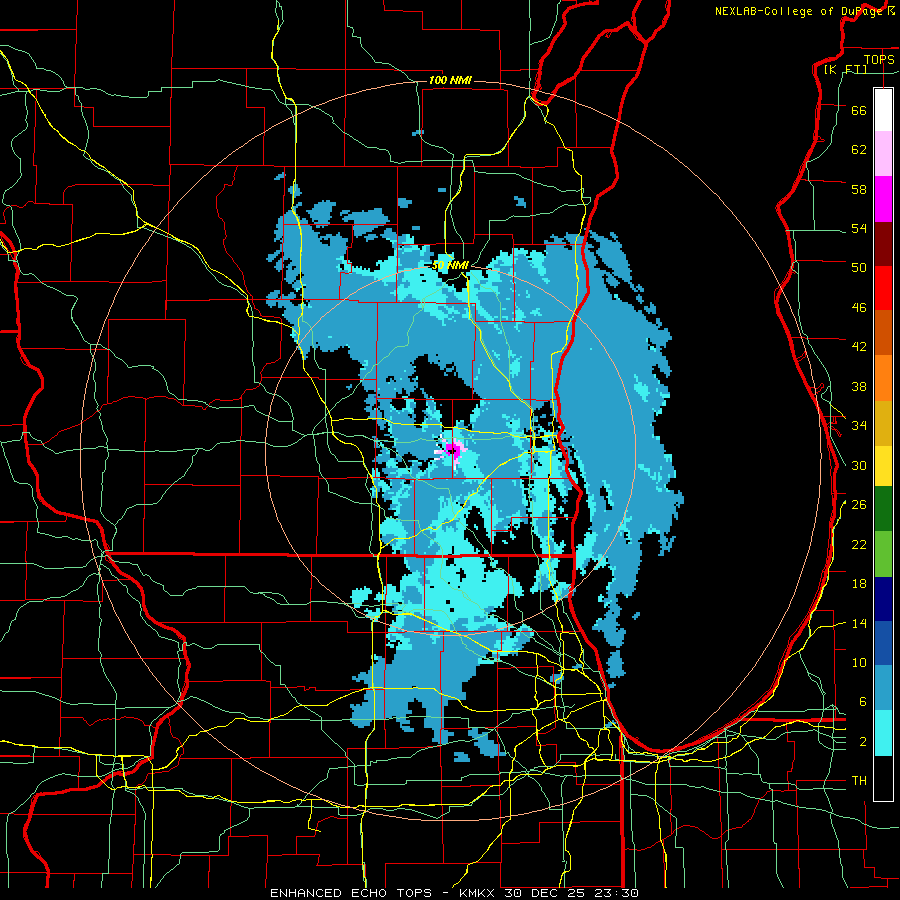Click the 18 legend value
Viewport: 900px width, 900px height.
pyautogui.click(x=859, y=583)
